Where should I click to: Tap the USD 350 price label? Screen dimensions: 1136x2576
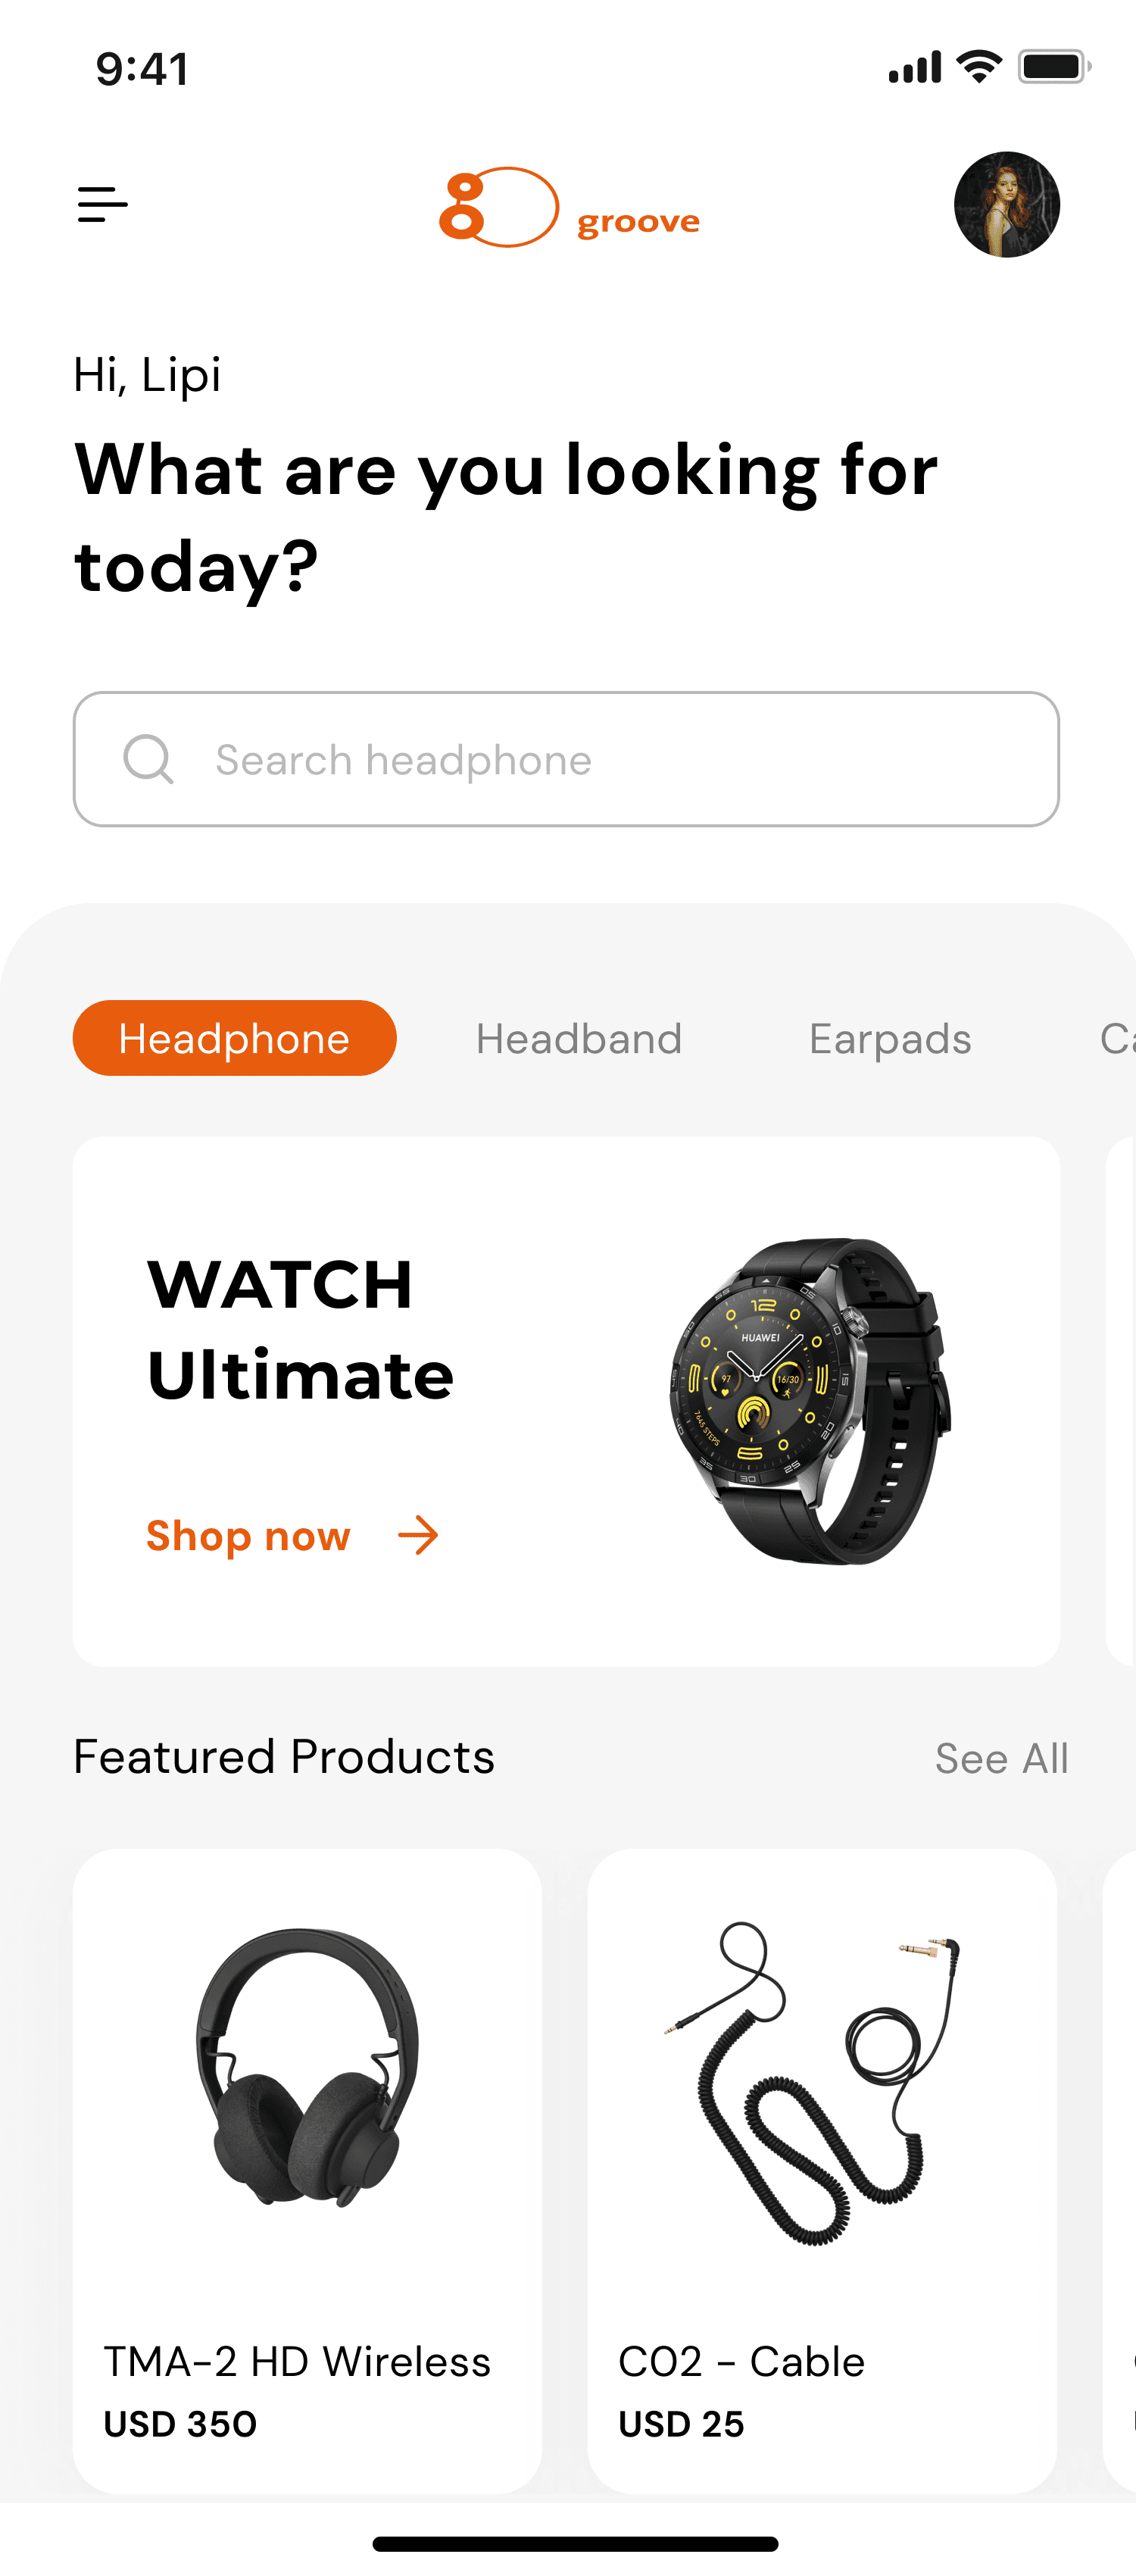coord(181,2424)
